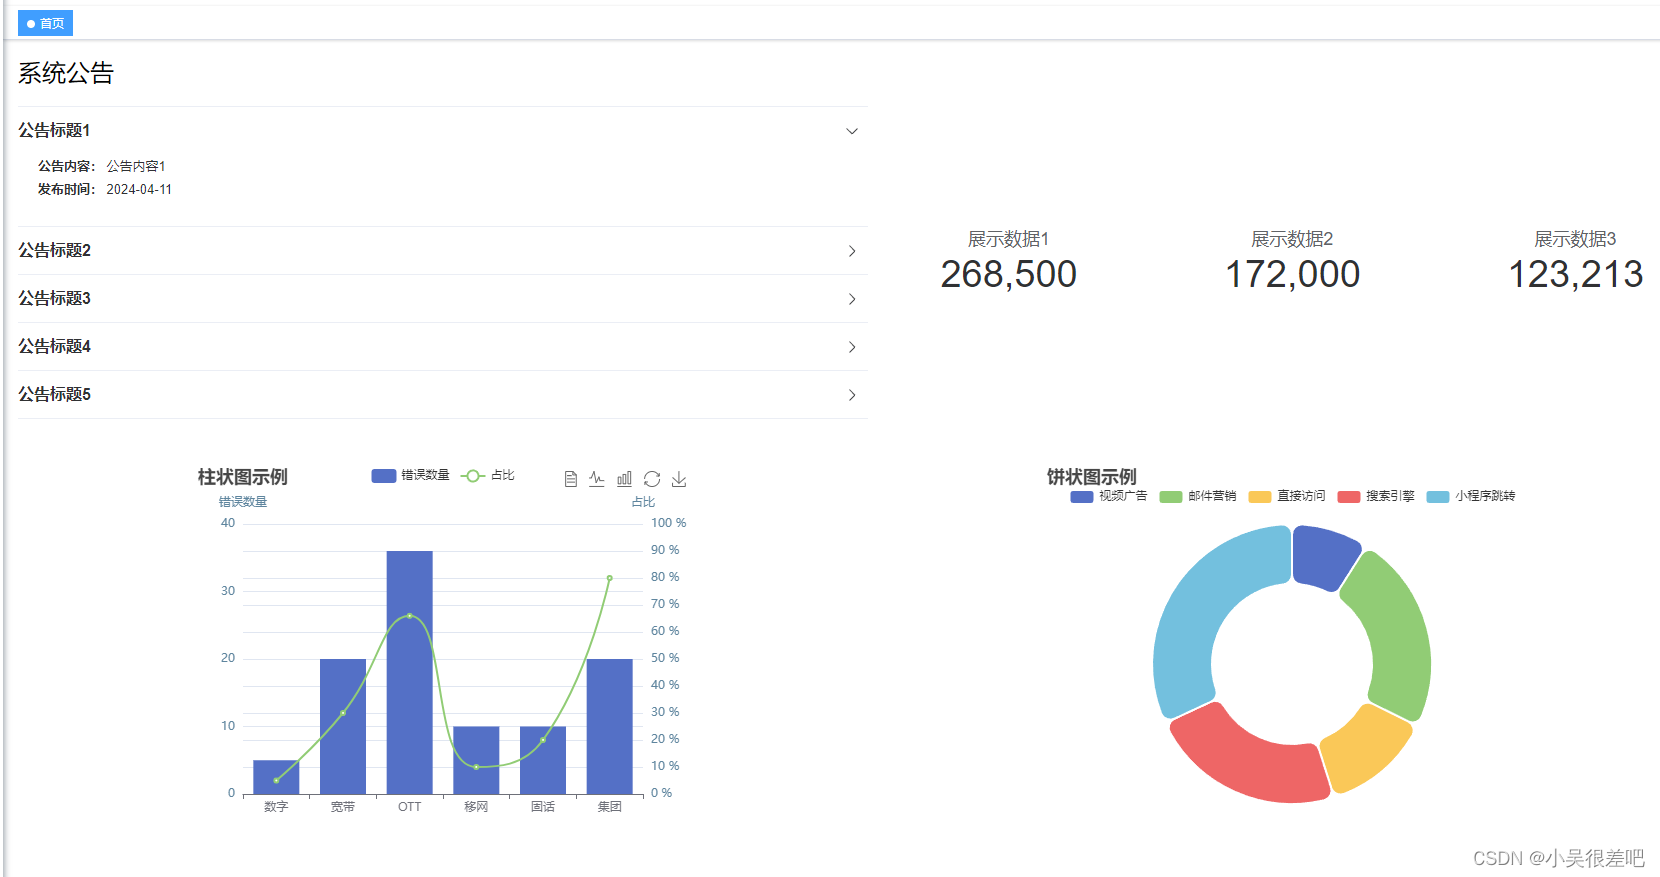Click the yellow donut slice
This screenshot has width=1660, height=877.
(x=1365, y=750)
